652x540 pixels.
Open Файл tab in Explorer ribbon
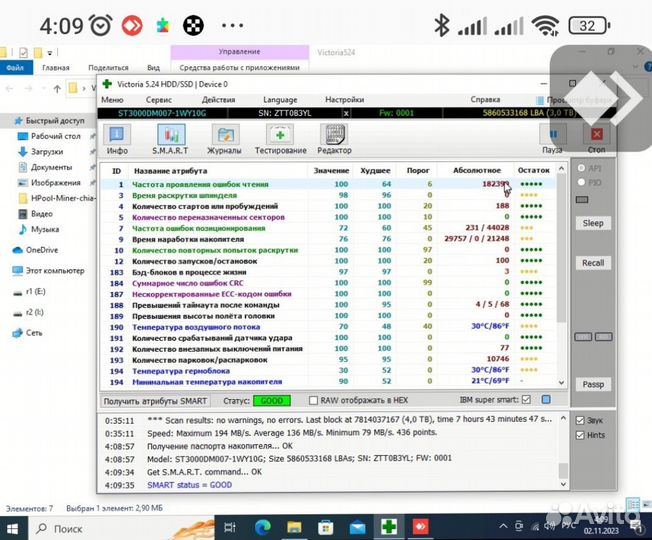coord(16,68)
